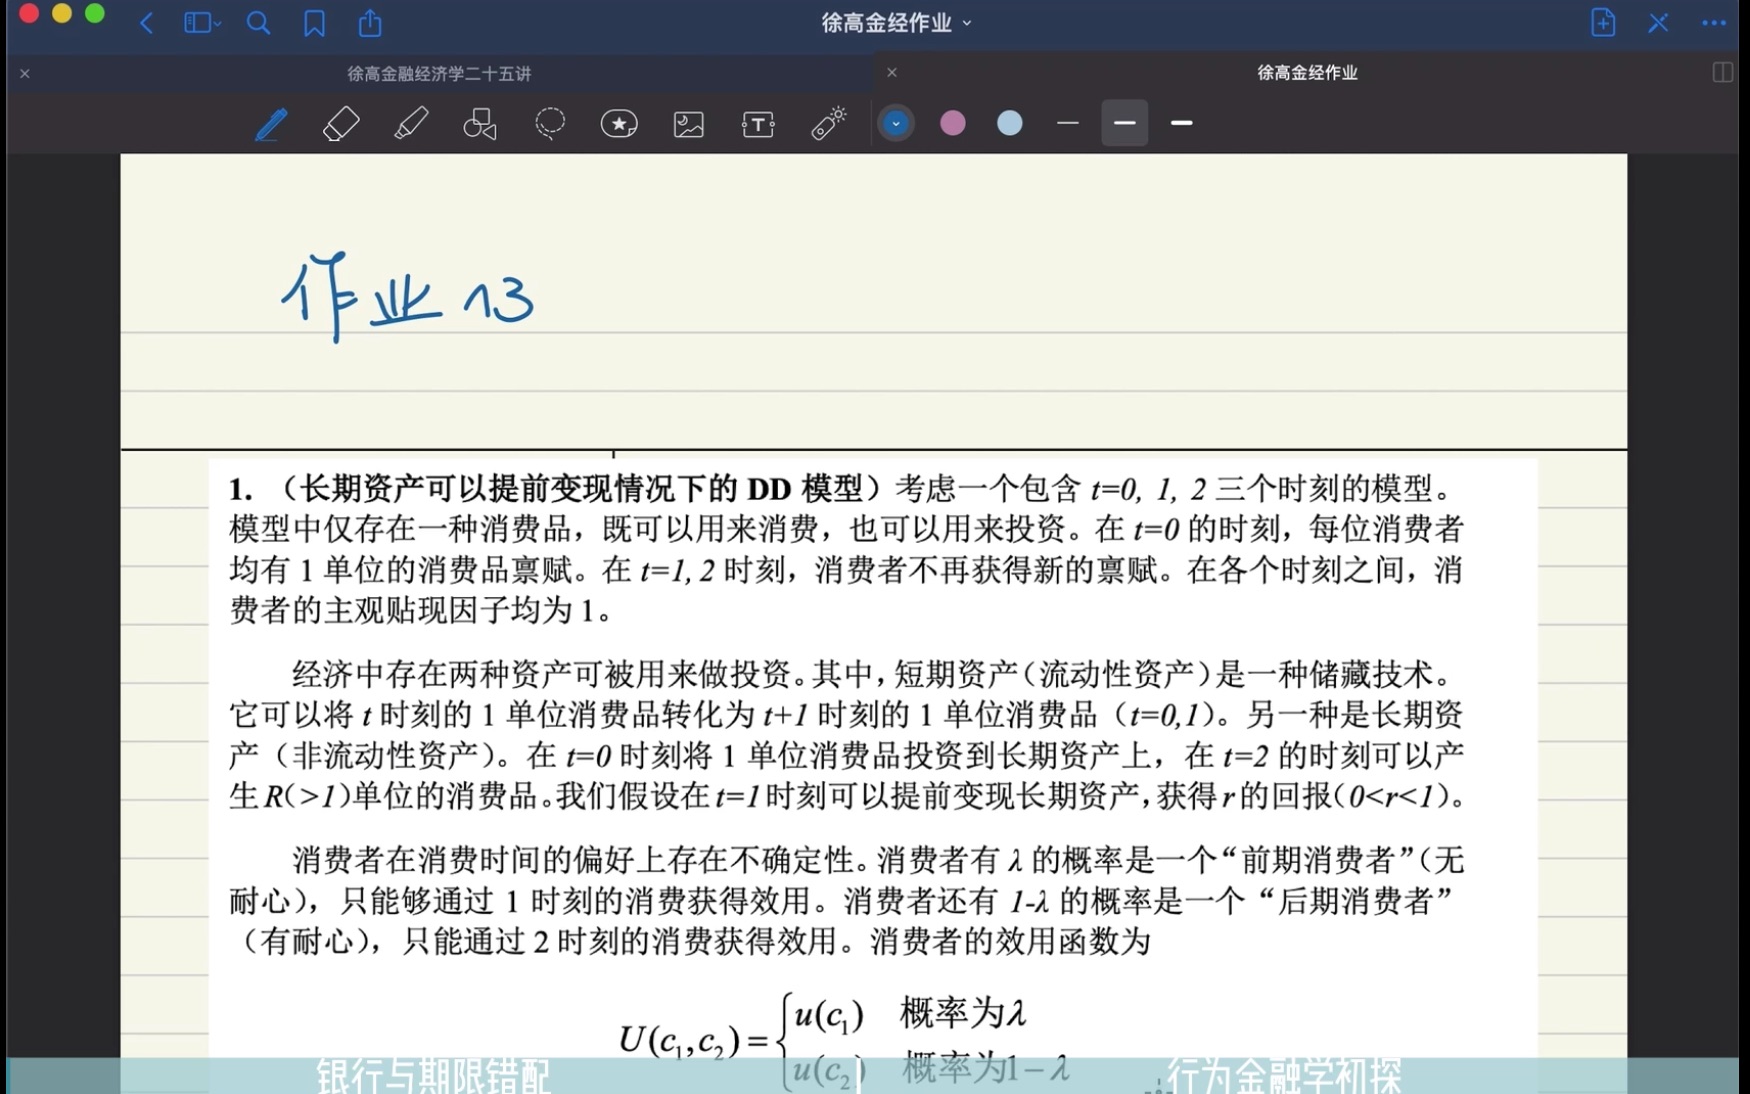Open the sidebar view toggle
Screen dimensions: 1750x1094
[x=201, y=23]
